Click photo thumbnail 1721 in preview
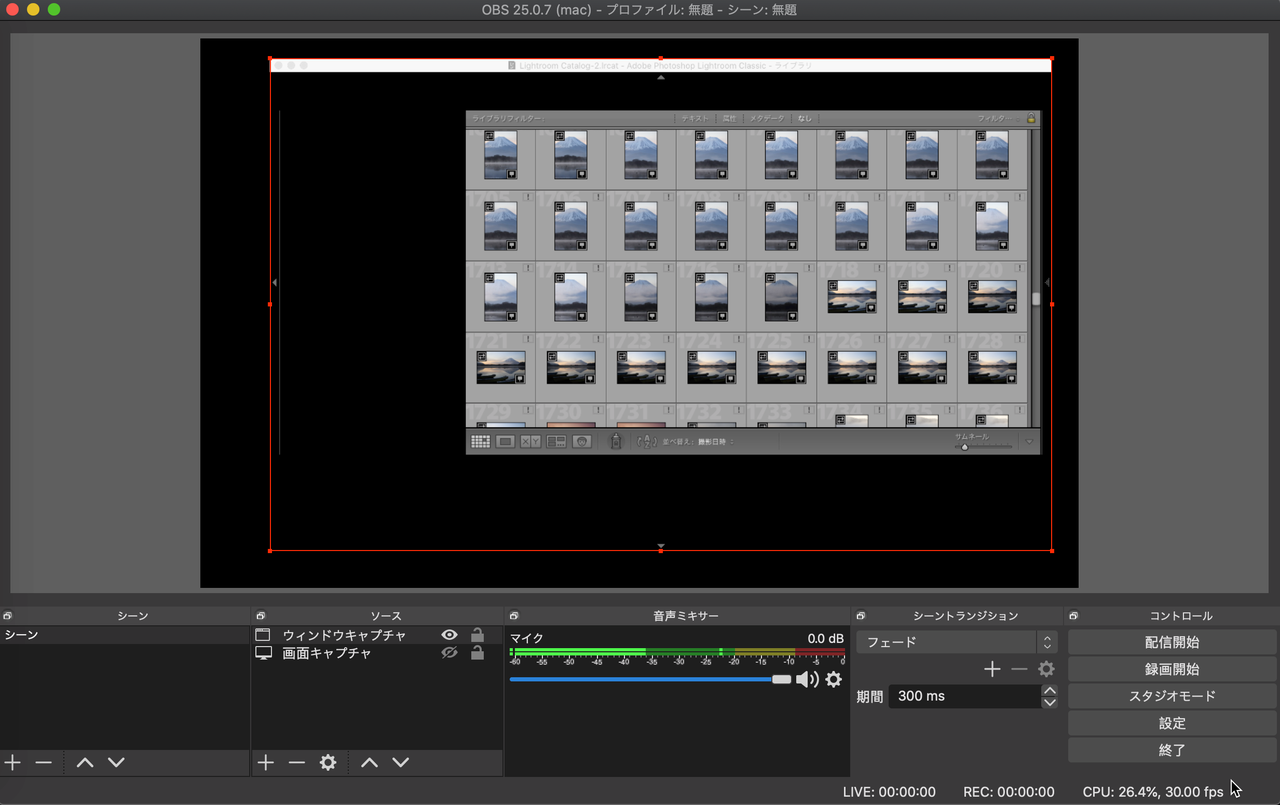The width and height of the screenshot is (1280, 805). coord(501,367)
